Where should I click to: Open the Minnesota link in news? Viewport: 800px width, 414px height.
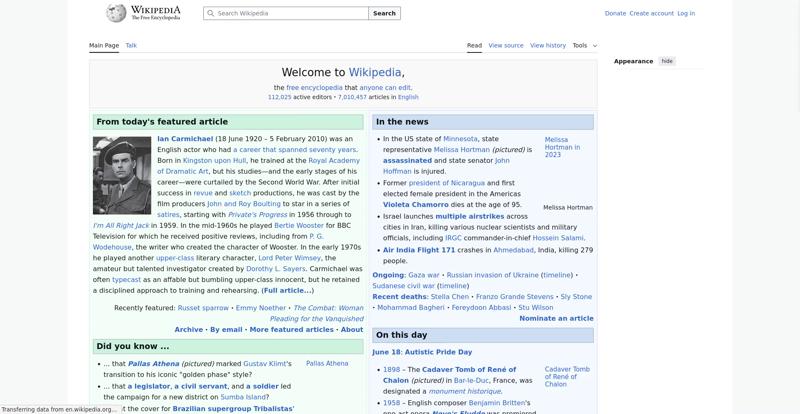click(460, 139)
